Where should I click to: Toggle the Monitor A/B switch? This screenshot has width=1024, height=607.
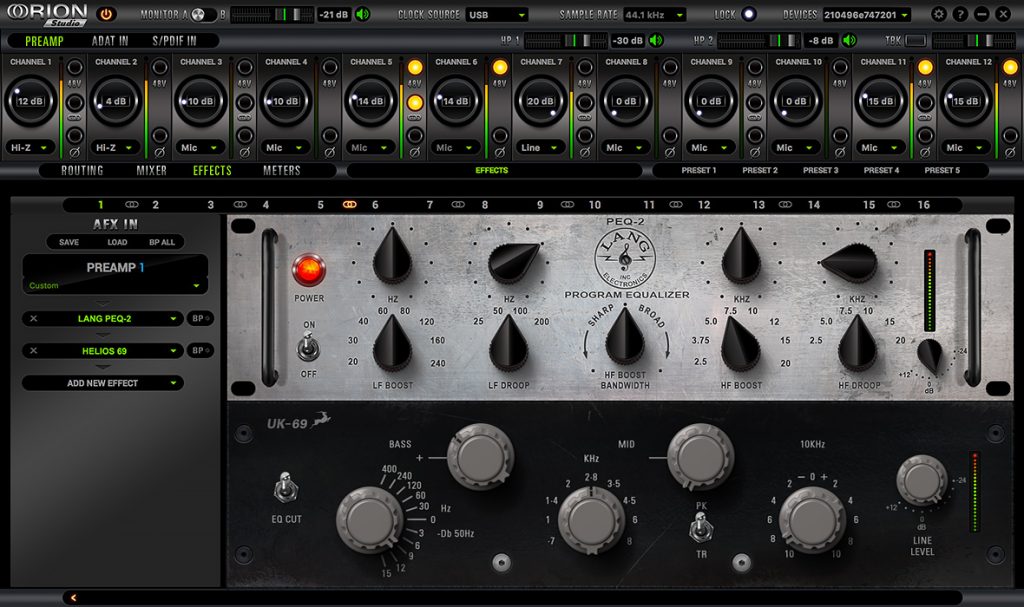coord(202,14)
